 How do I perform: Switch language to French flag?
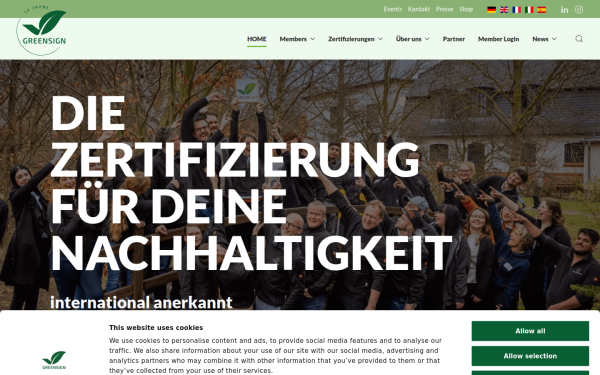coord(517,10)
